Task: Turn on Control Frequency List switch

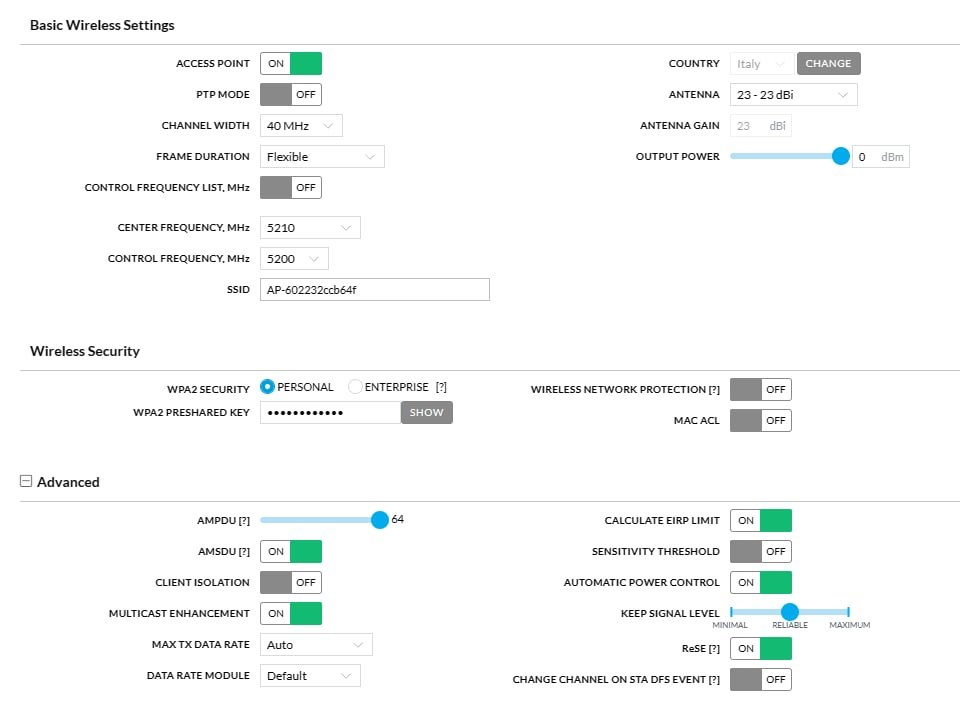Action: 291,187
